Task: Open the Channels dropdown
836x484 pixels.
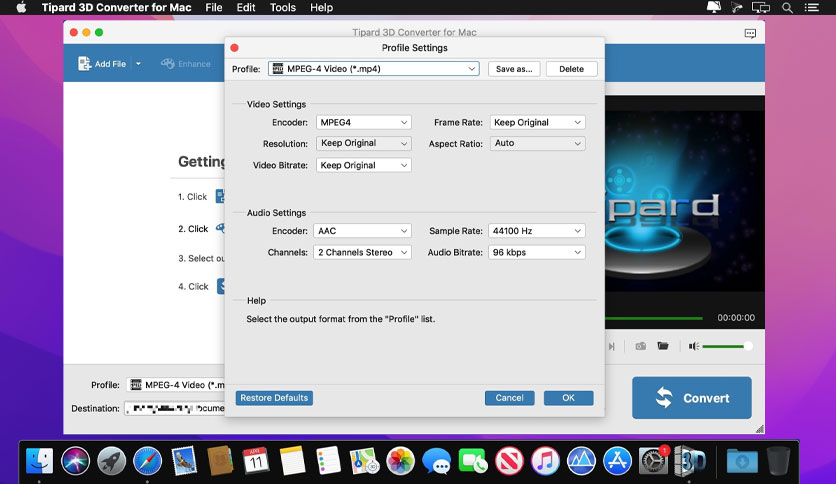Action: point(362,252)
